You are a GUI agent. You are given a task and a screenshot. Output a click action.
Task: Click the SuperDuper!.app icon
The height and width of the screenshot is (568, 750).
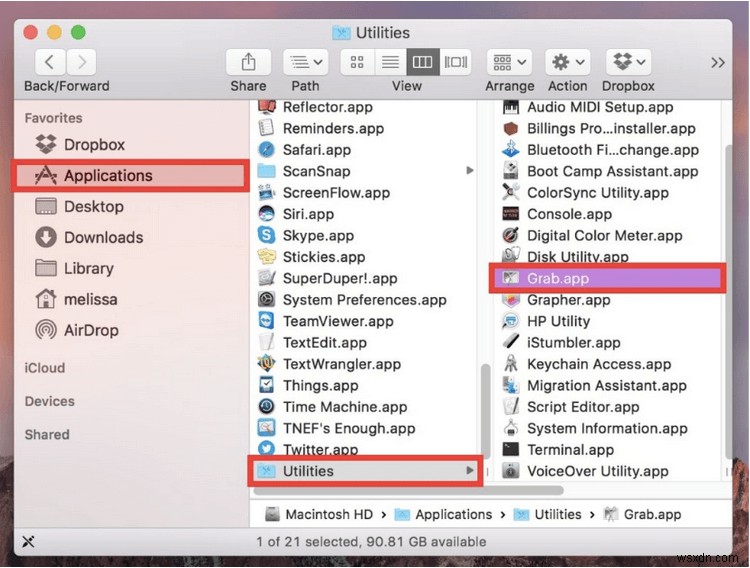tap(266, 278)
